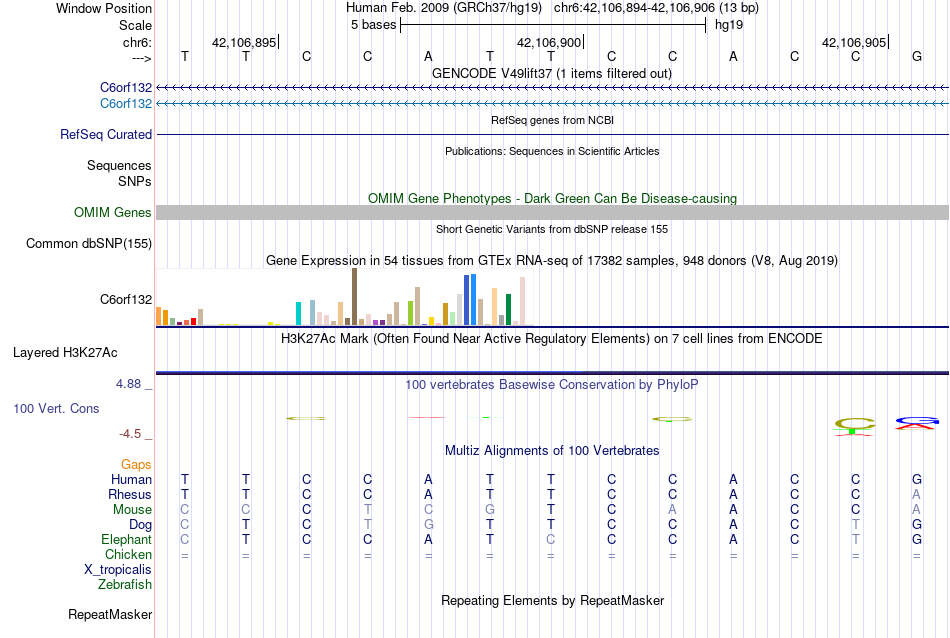Select the Elephant species row label
Screen dimensions: 950x638
127,539
